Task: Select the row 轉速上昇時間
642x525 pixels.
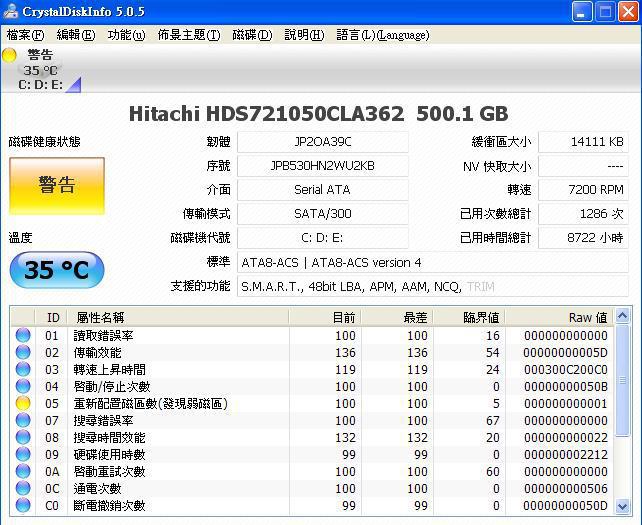Action: [x=312, y=369]
